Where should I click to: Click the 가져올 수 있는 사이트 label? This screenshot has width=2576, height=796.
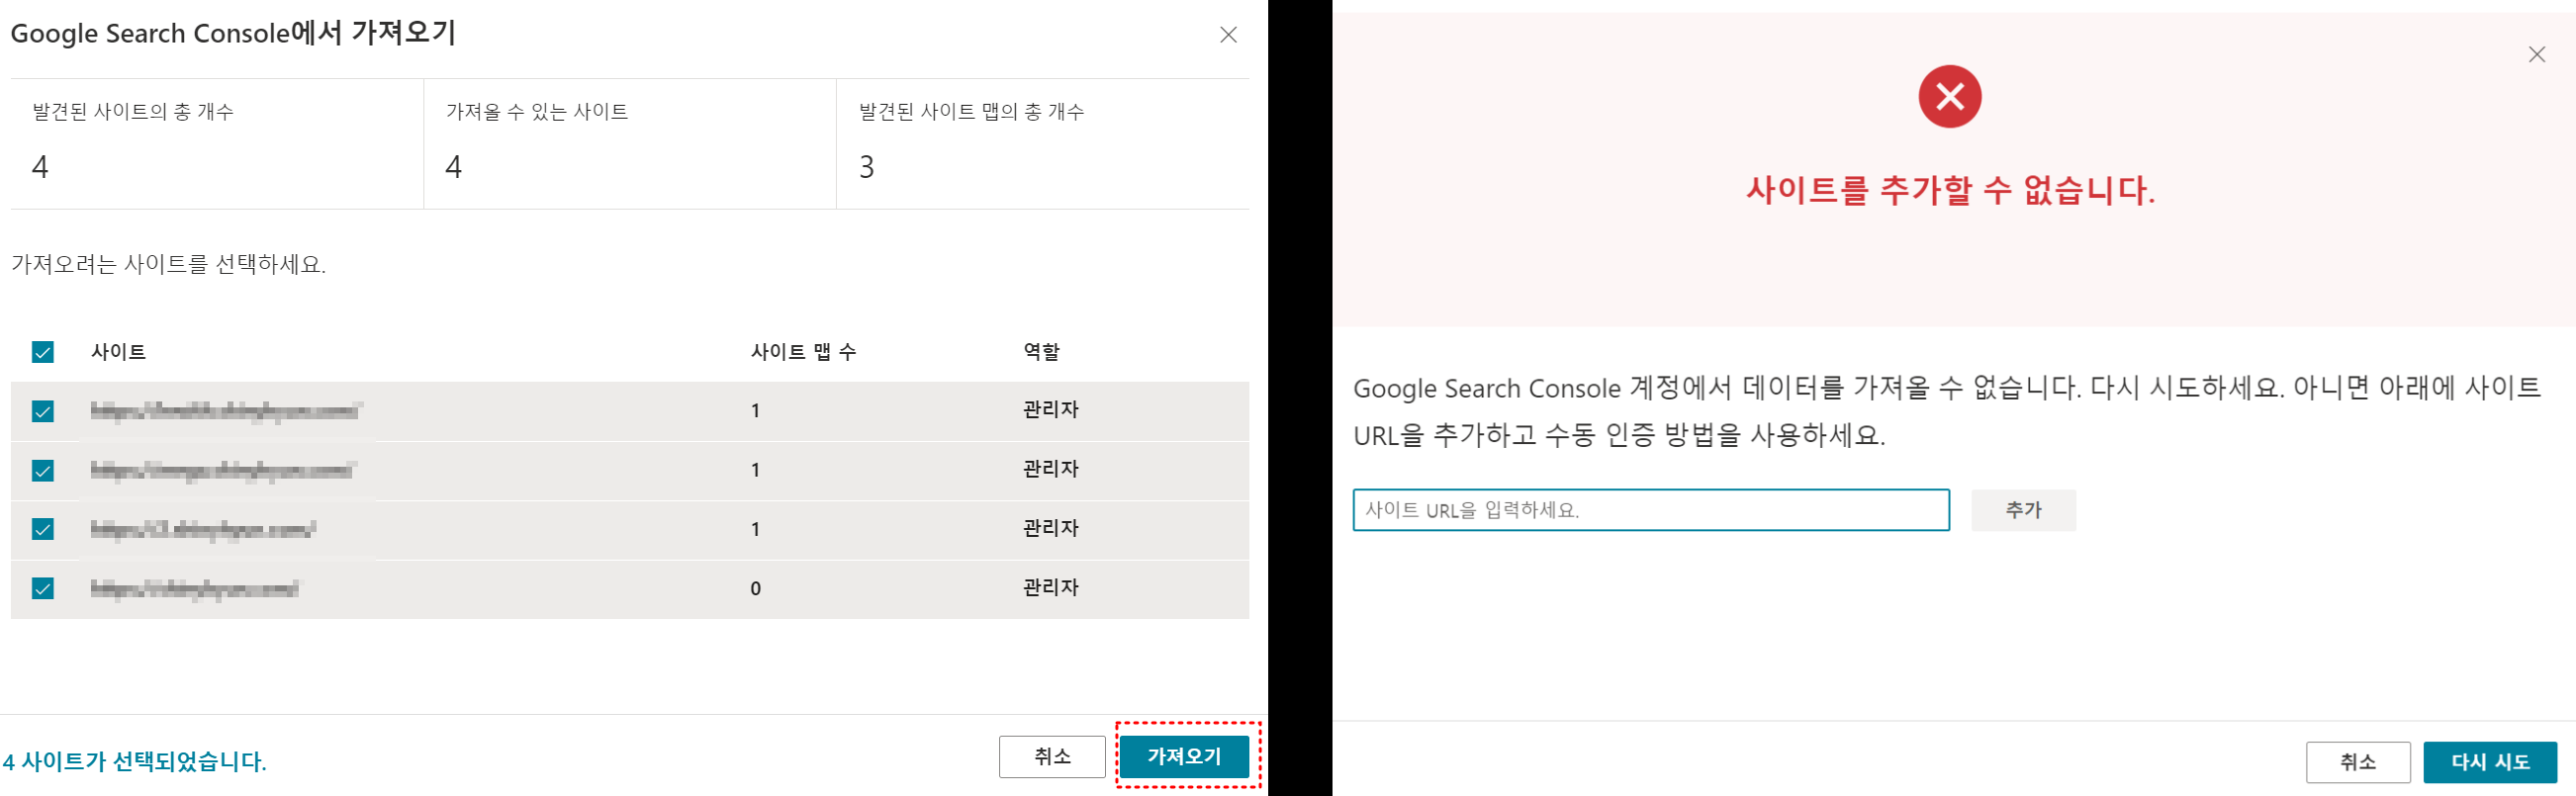pos(537,112)
